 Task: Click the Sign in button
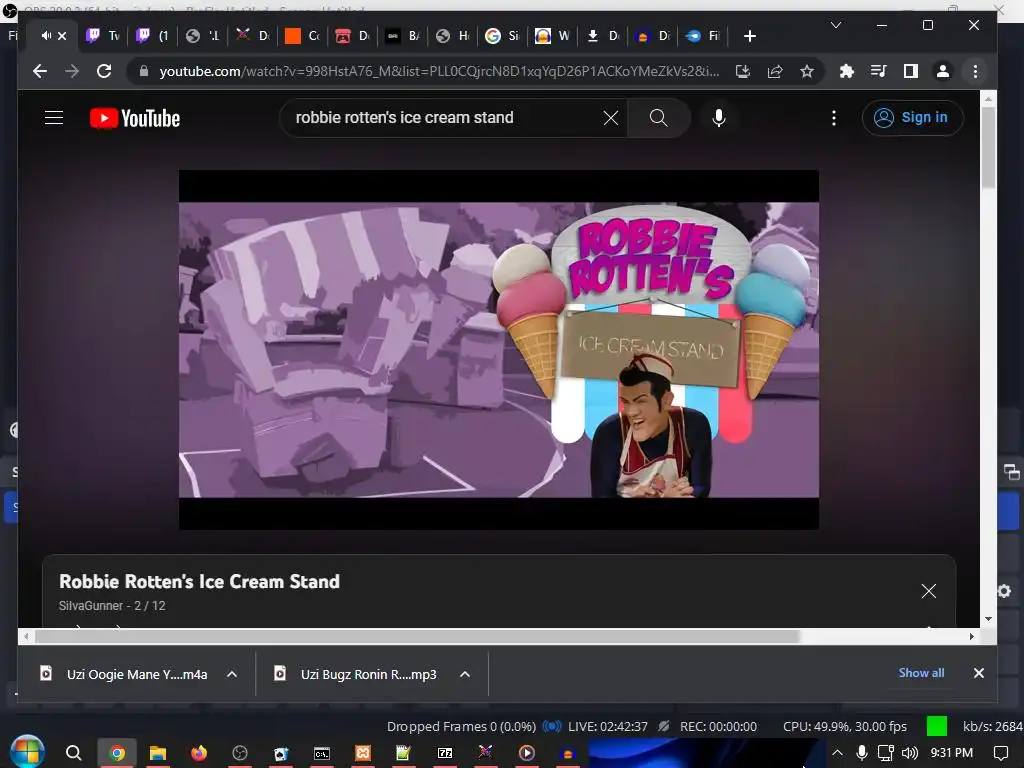tap(912, 118)
